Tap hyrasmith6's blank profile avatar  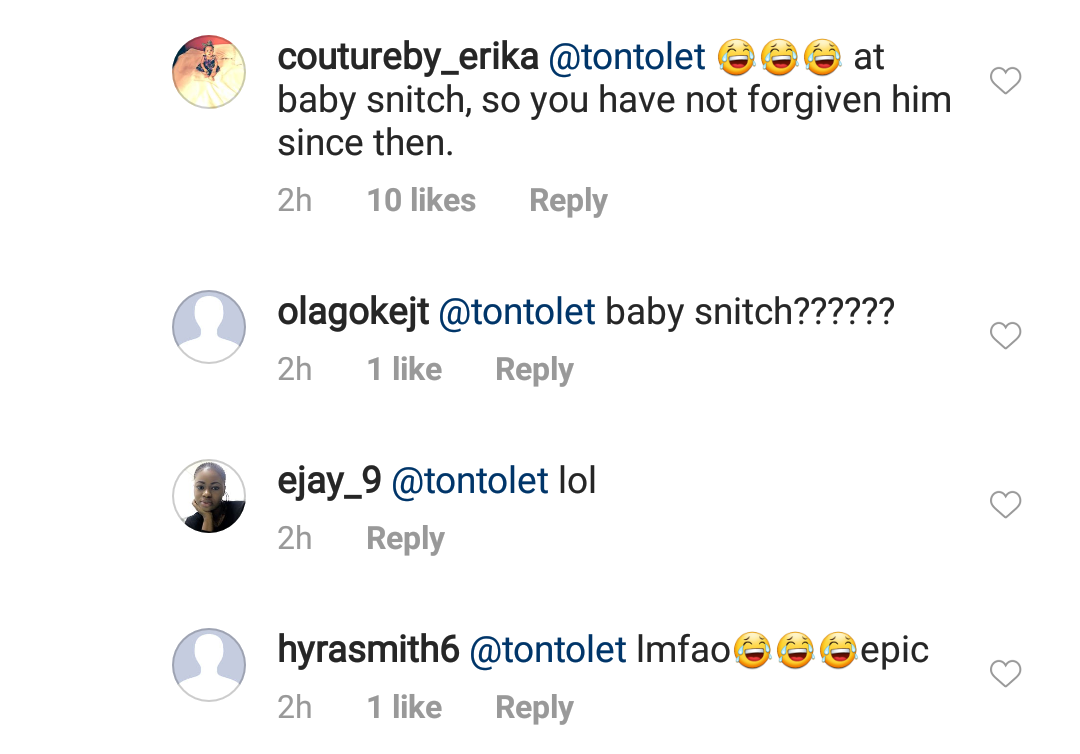tap(209, 664)
